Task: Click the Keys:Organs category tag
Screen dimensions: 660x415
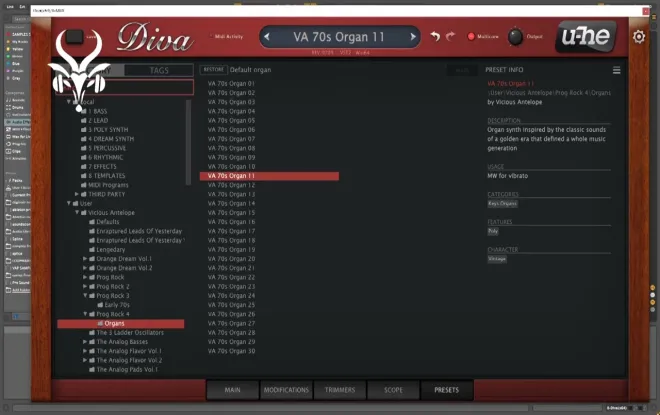Action: point(503,204)
